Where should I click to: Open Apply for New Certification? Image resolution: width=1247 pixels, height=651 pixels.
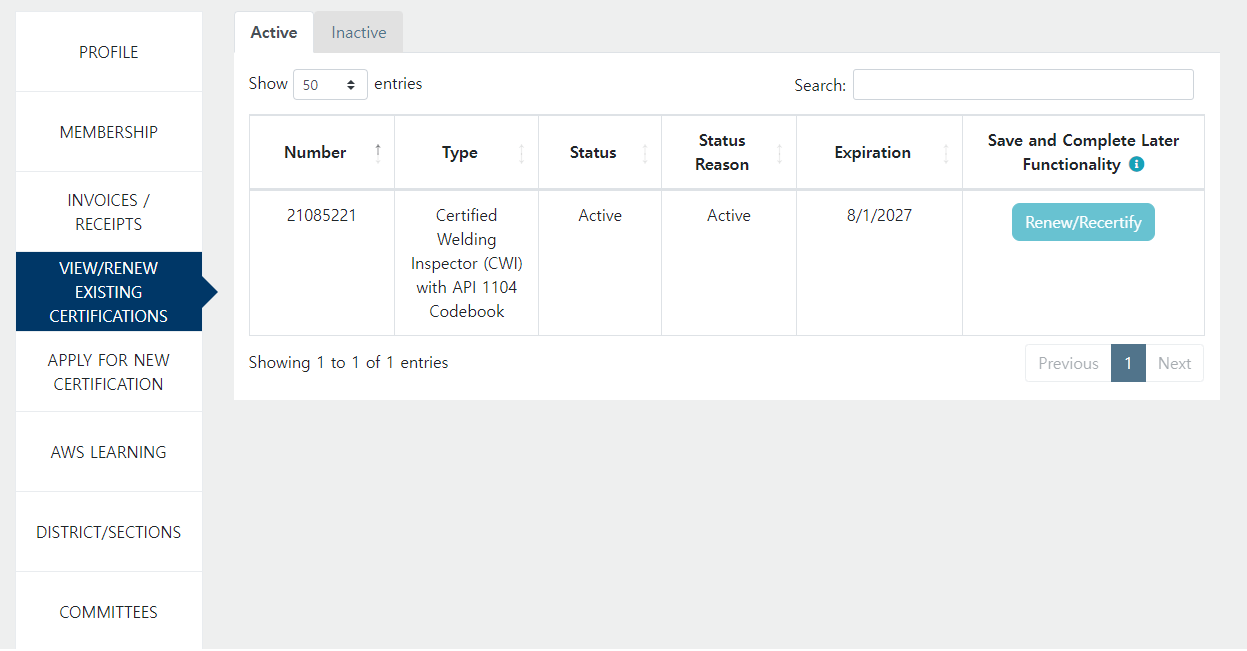(109, 372)
